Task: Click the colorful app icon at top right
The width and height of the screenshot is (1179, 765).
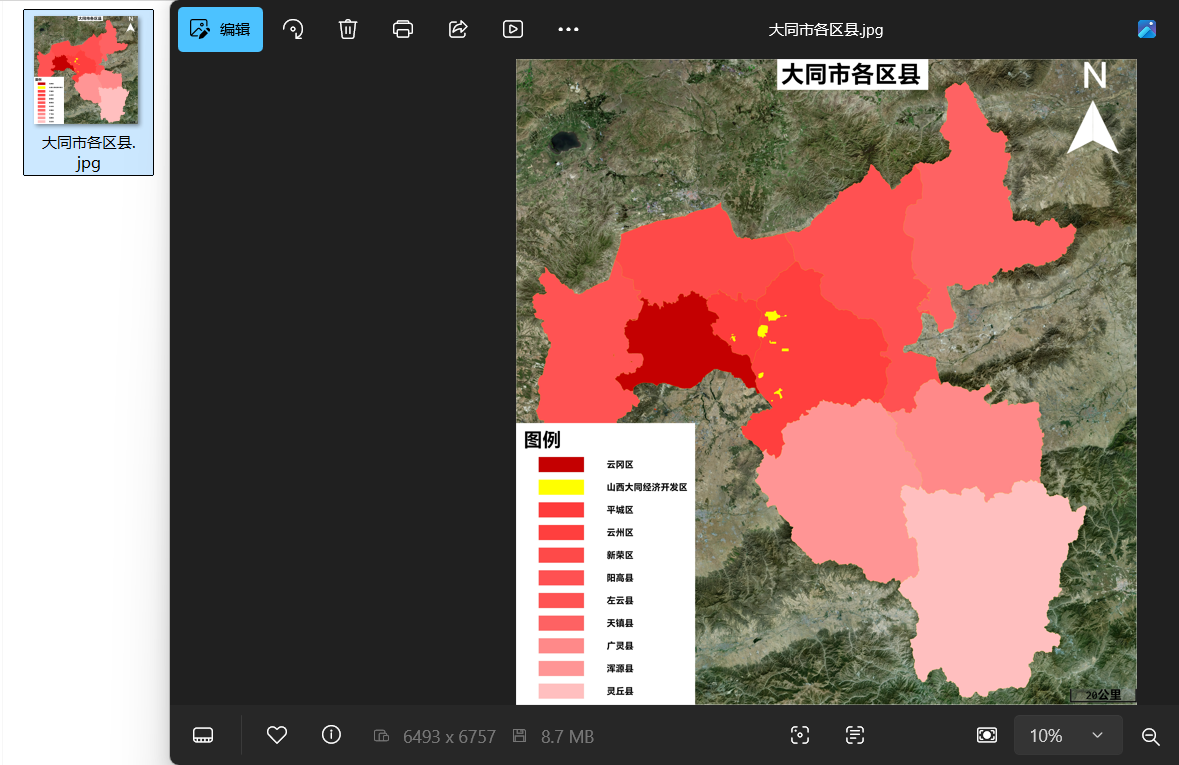Action: (x=1147, y=29)
